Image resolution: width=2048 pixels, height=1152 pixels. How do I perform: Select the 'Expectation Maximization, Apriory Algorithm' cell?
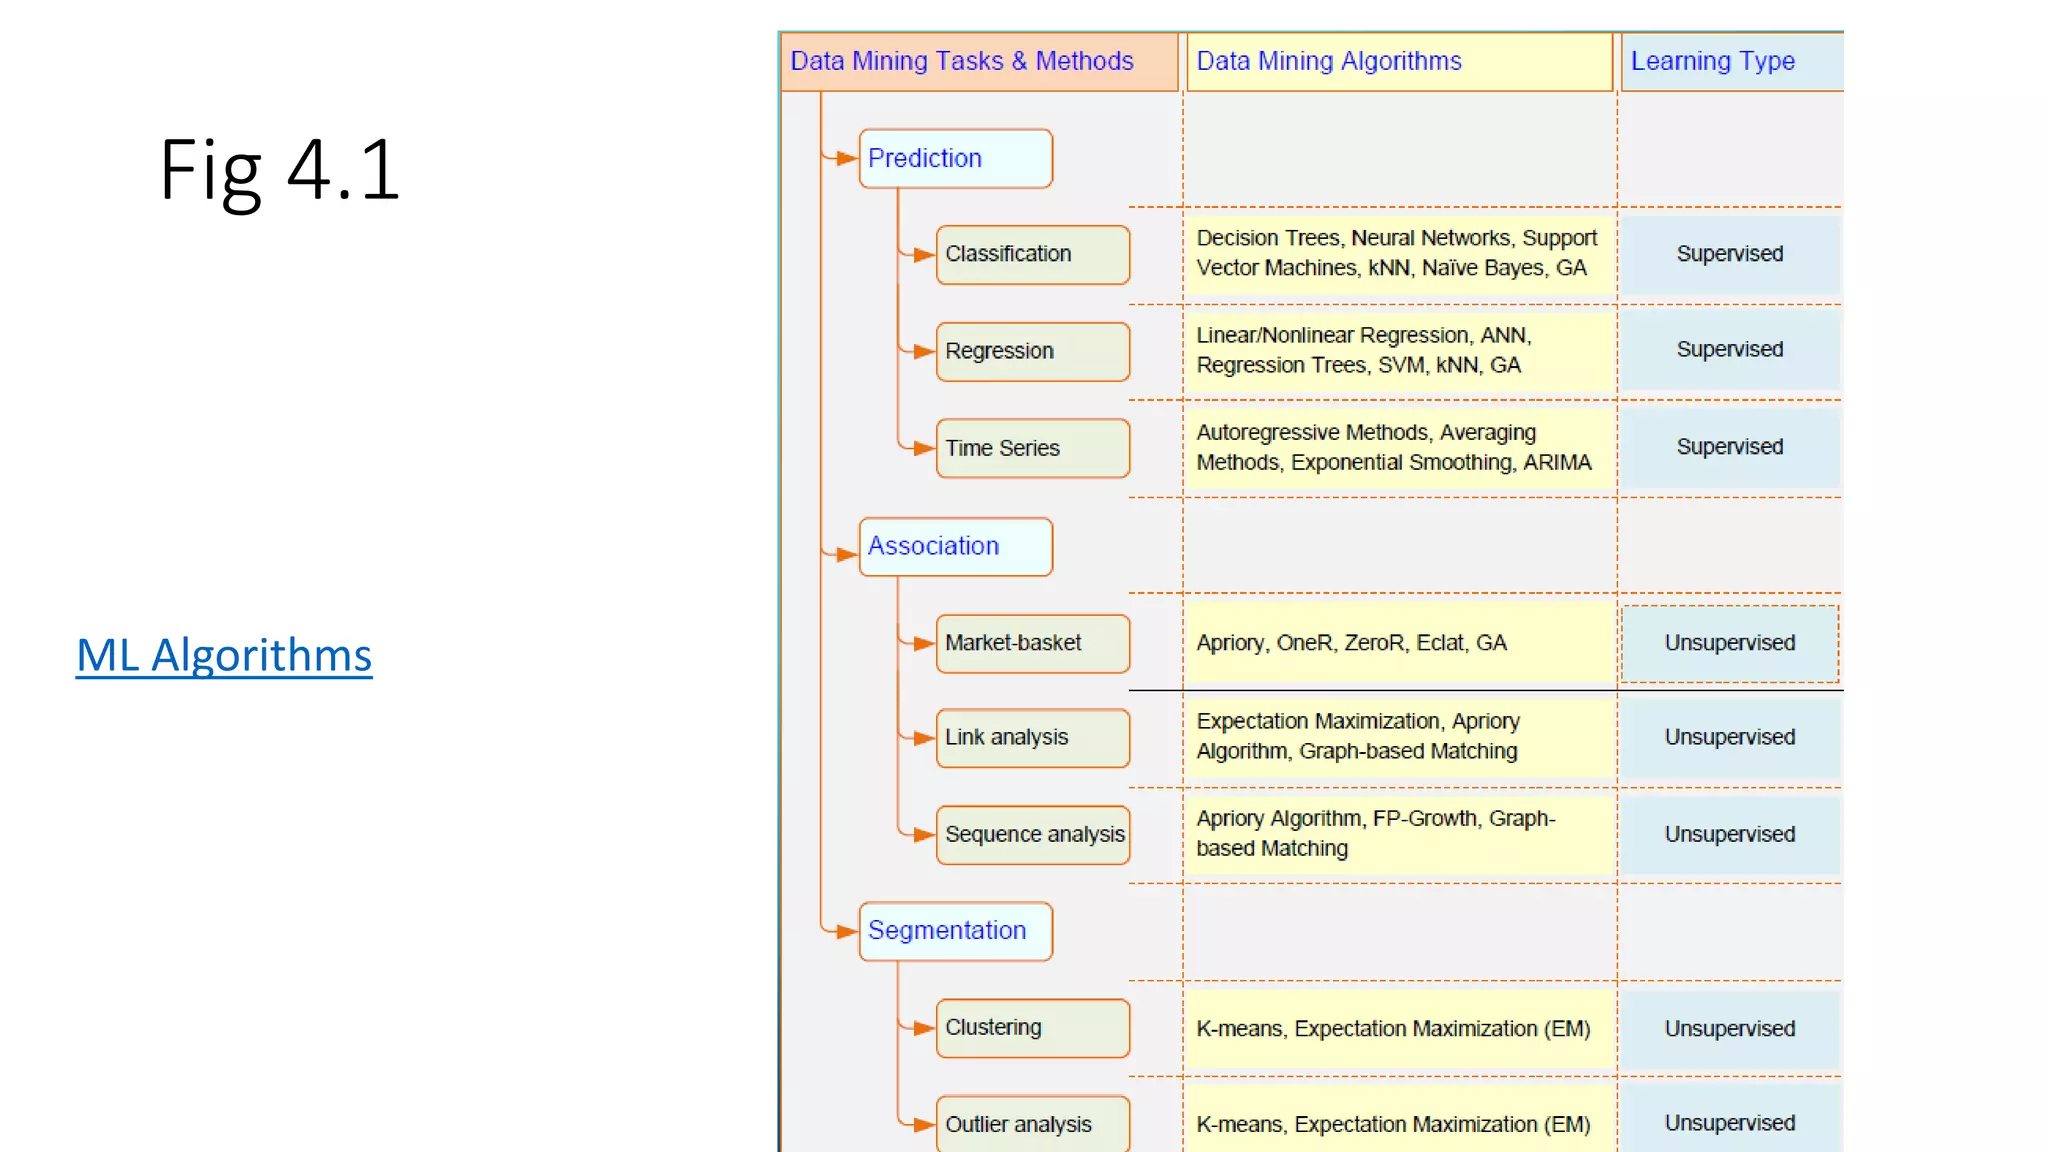point(1399,737)
